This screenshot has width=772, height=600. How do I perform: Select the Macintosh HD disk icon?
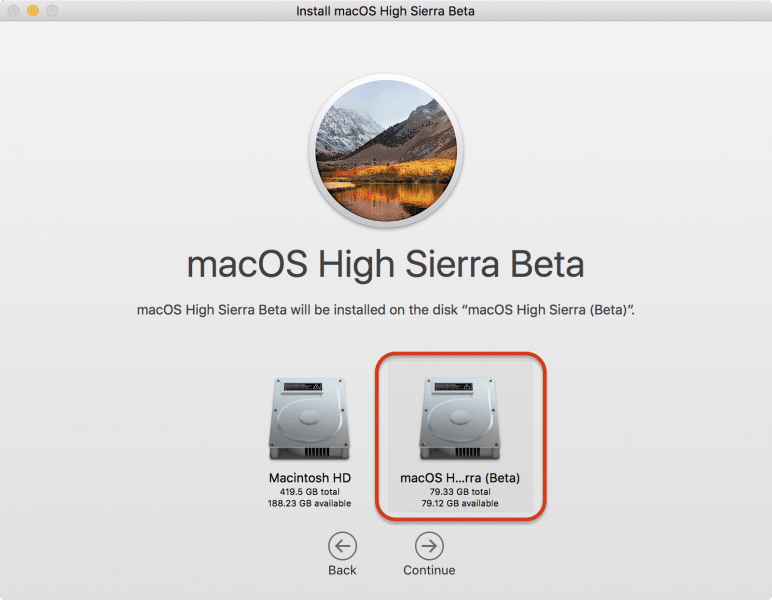tap(309, 419)
